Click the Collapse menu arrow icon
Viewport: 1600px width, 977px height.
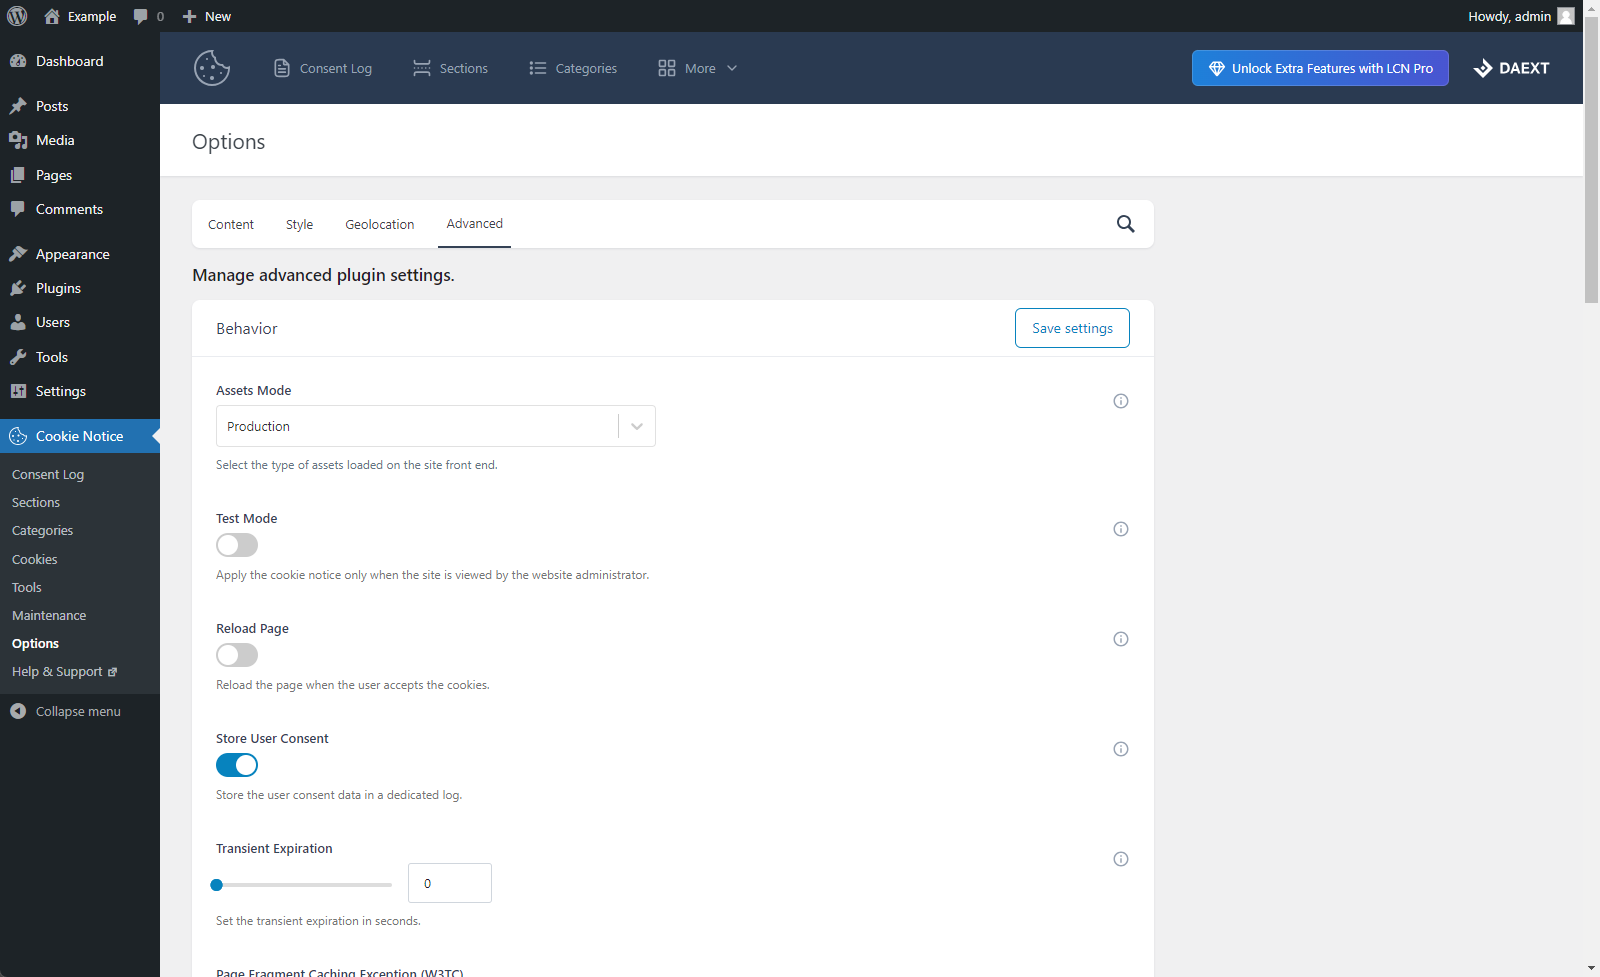click(18, 711)
